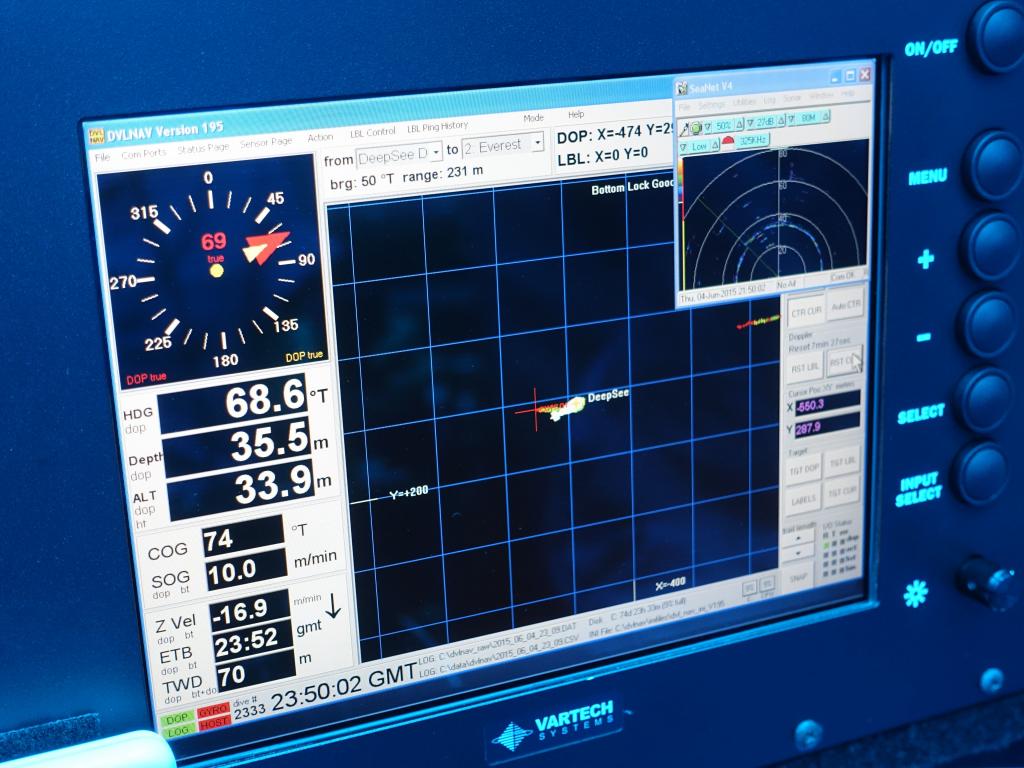Click the SeaNet V4 title bar icon
Screen dimensions: 1024x768
682,88
